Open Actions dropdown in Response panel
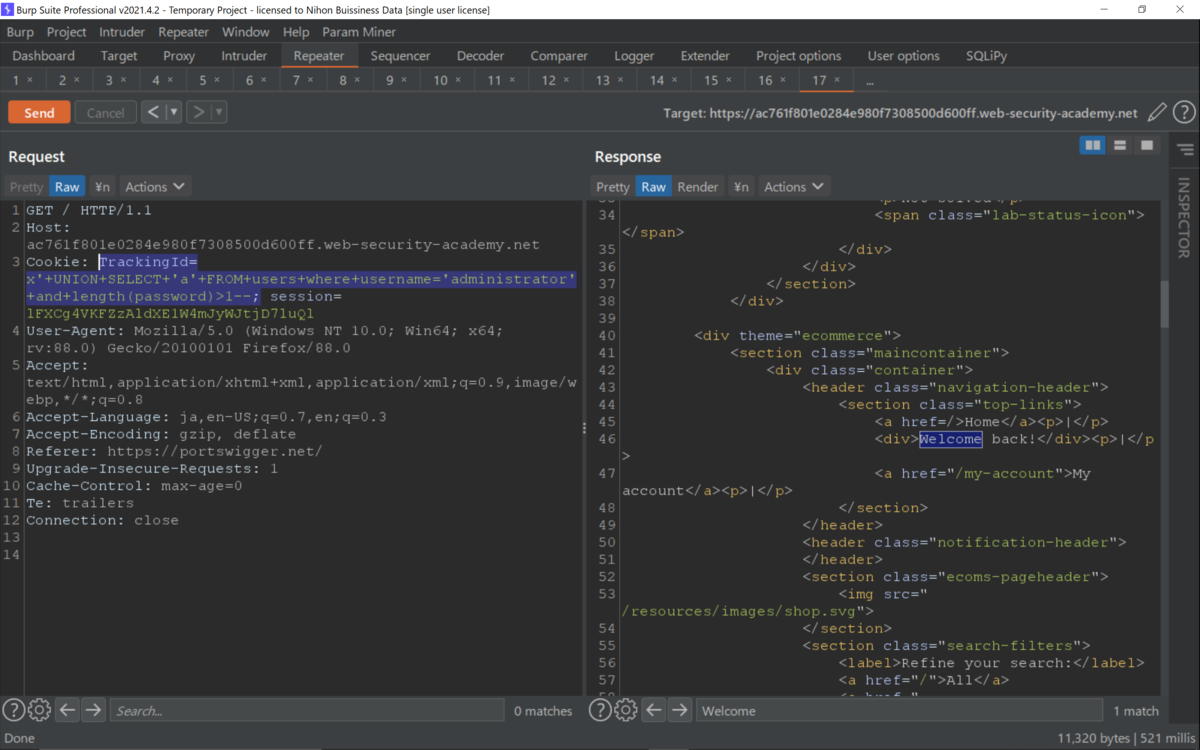The height and width of the screenshot is (750, 1200). [x=794, y=186]
